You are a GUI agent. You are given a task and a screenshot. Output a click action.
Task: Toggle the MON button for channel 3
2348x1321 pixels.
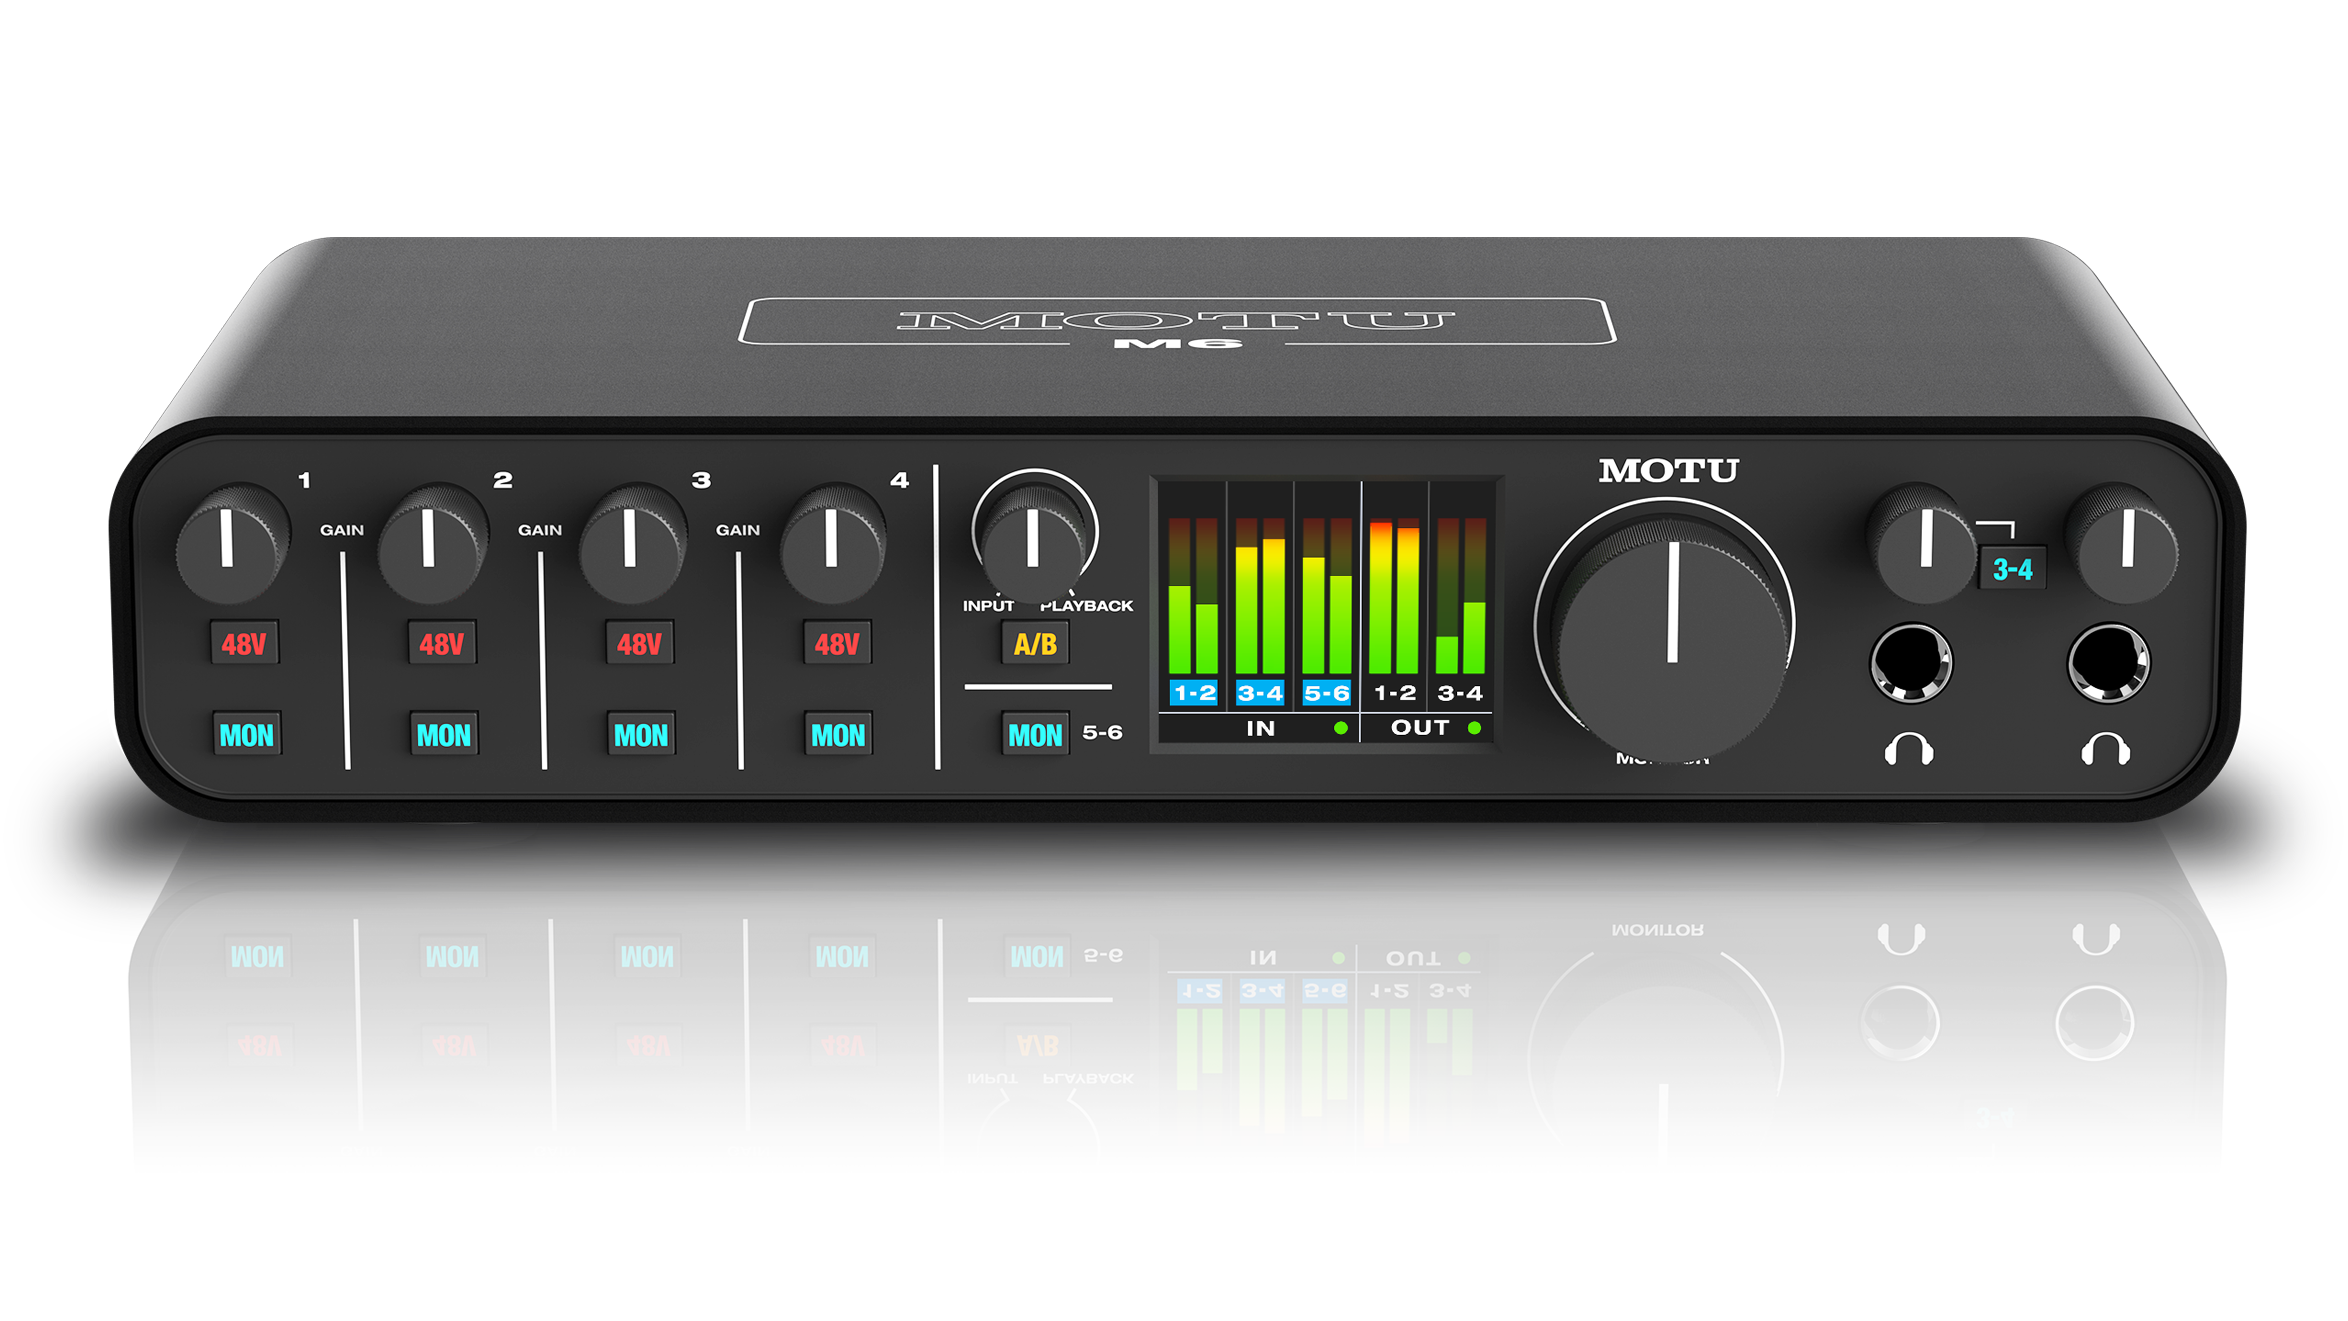coord(640,735)
